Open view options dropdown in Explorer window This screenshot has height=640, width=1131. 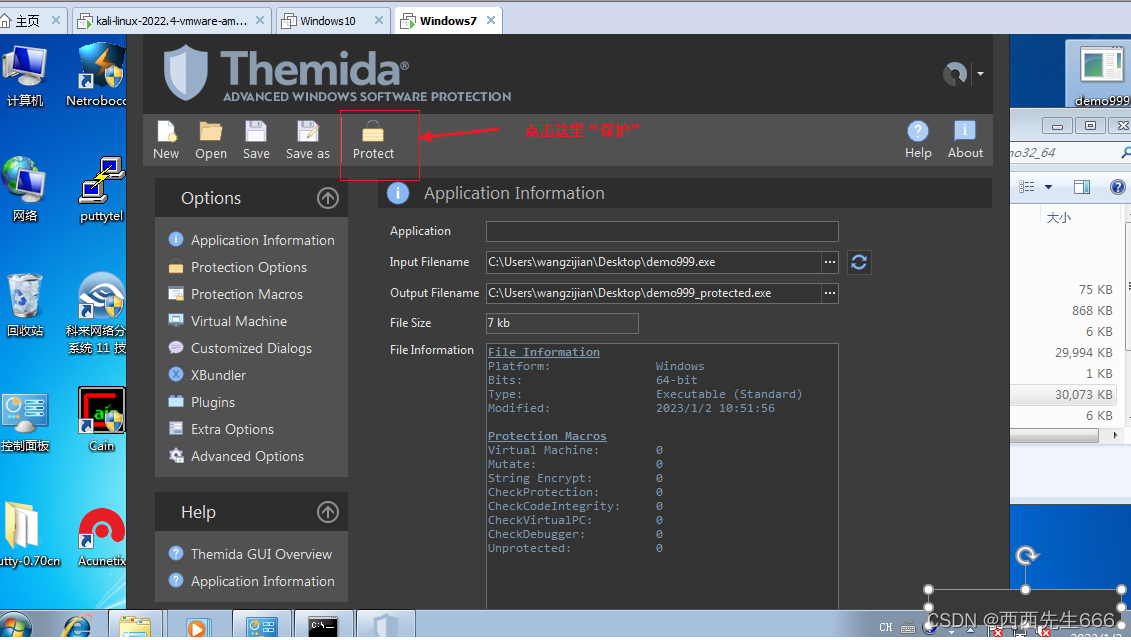tap(1049, 188)
